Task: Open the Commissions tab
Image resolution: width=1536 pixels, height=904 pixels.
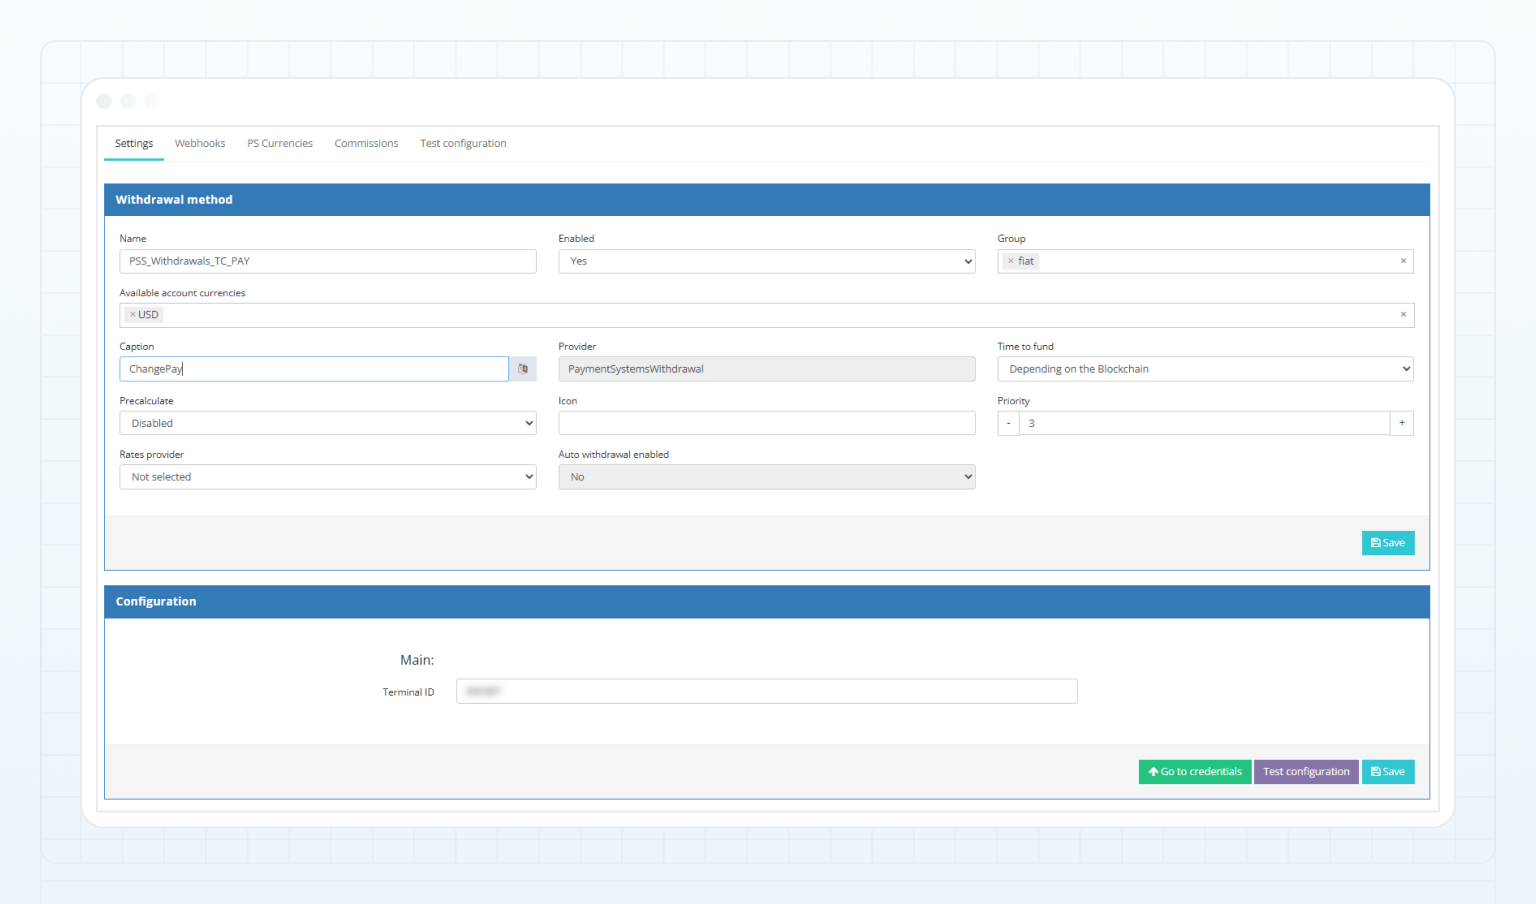Action: (x=366, y=143)
